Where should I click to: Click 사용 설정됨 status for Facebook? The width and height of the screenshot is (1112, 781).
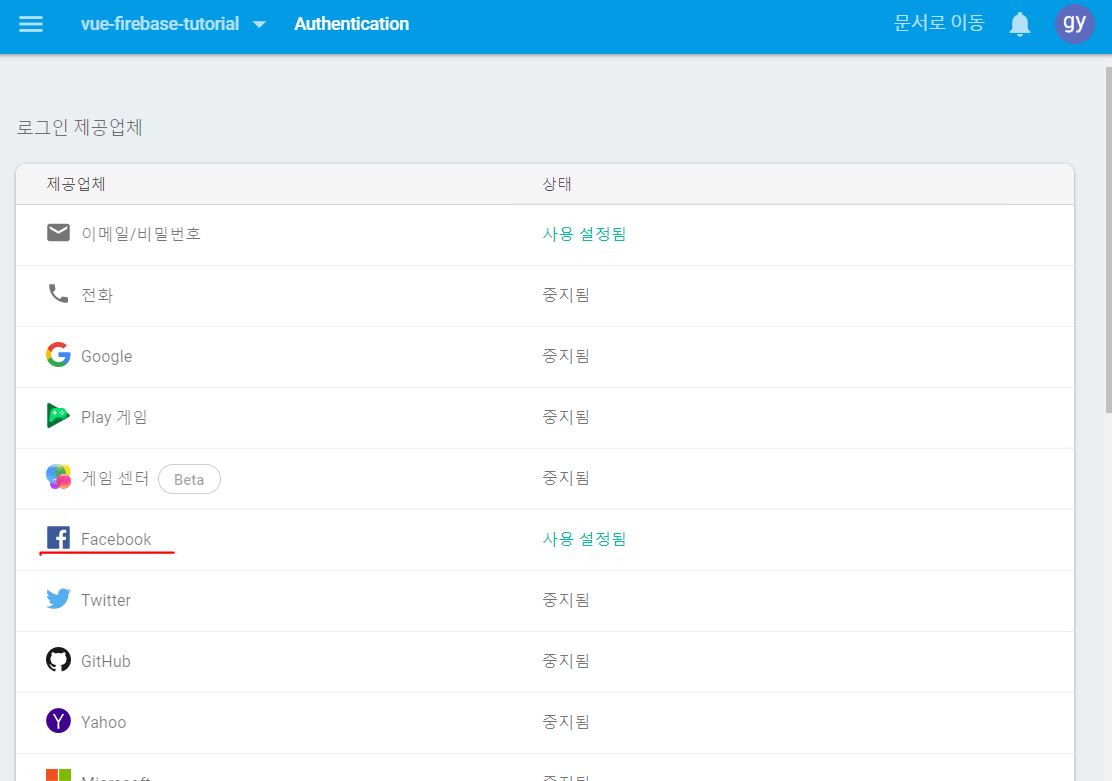(584, 539)
